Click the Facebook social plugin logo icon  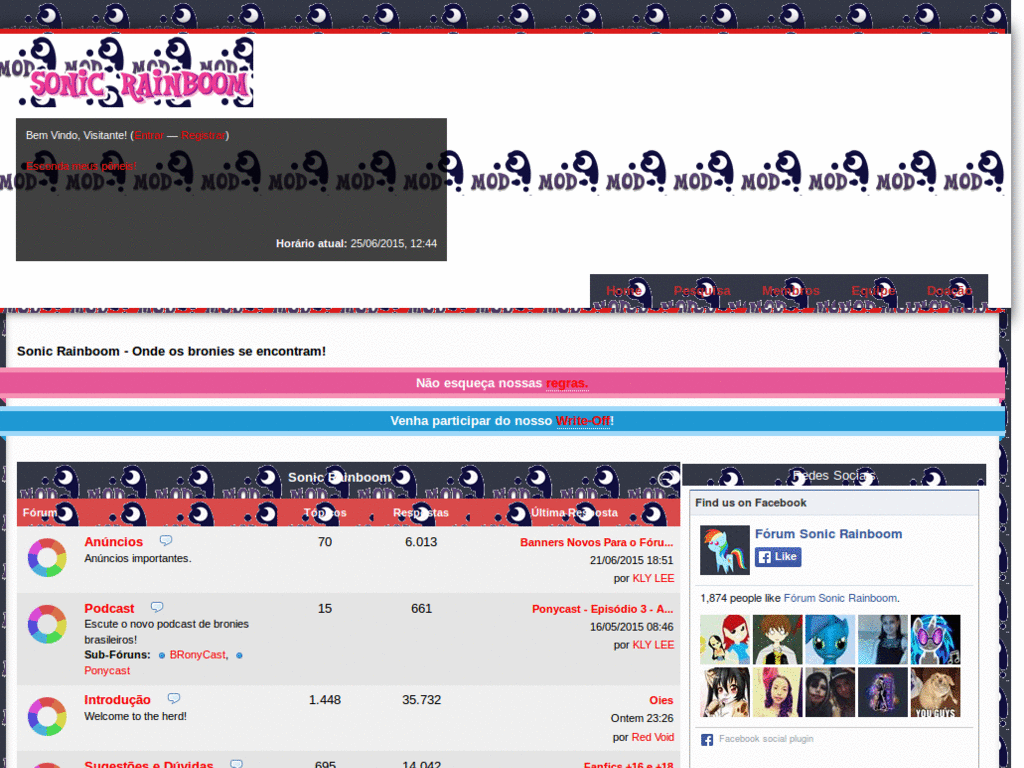click(707, 739)
